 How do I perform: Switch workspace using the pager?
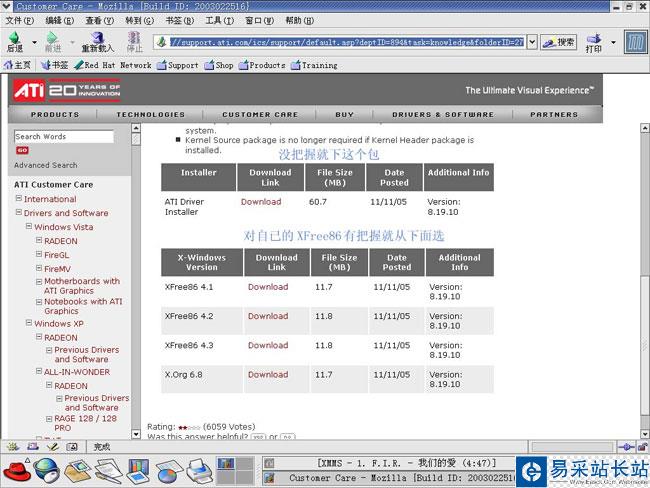(x=235, y=471)
